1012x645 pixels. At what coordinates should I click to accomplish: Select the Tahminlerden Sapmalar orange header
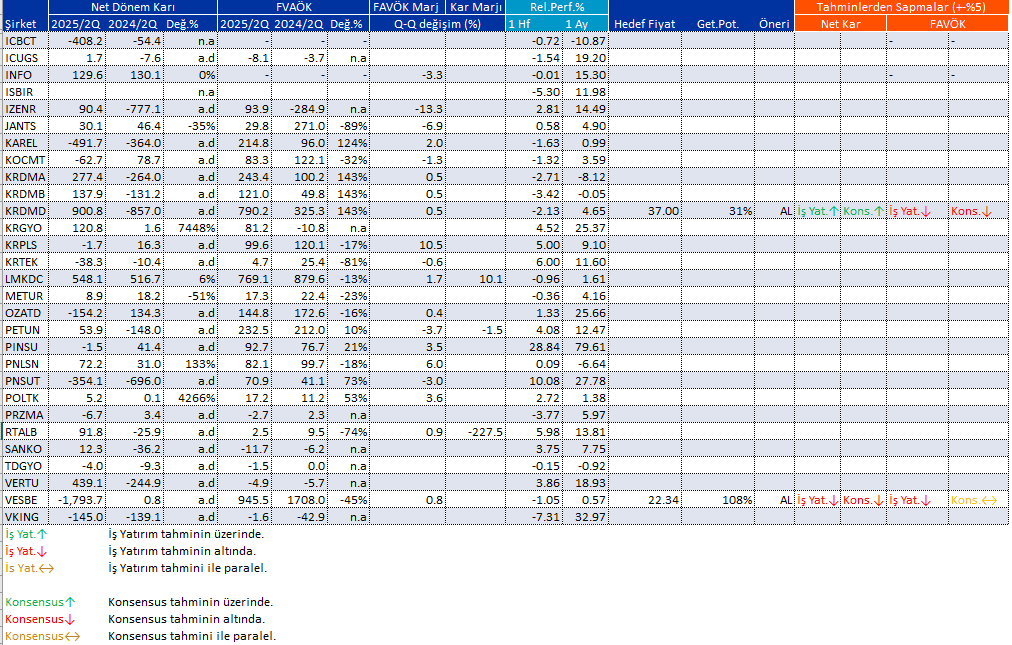pos(901,7)
